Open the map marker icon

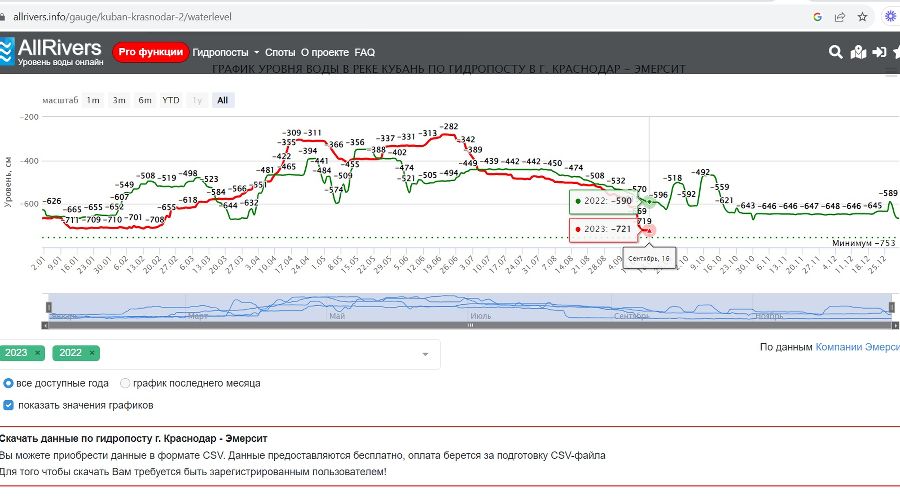[x=858, y=52]
